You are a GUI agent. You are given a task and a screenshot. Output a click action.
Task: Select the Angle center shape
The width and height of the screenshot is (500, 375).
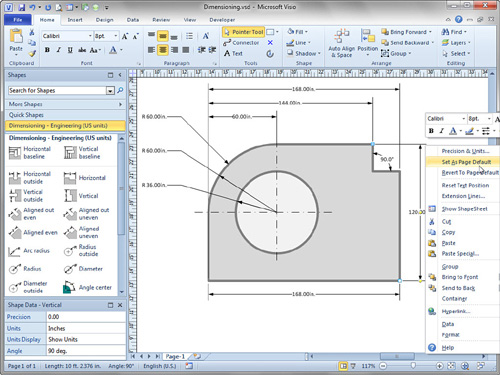point(88,287)
